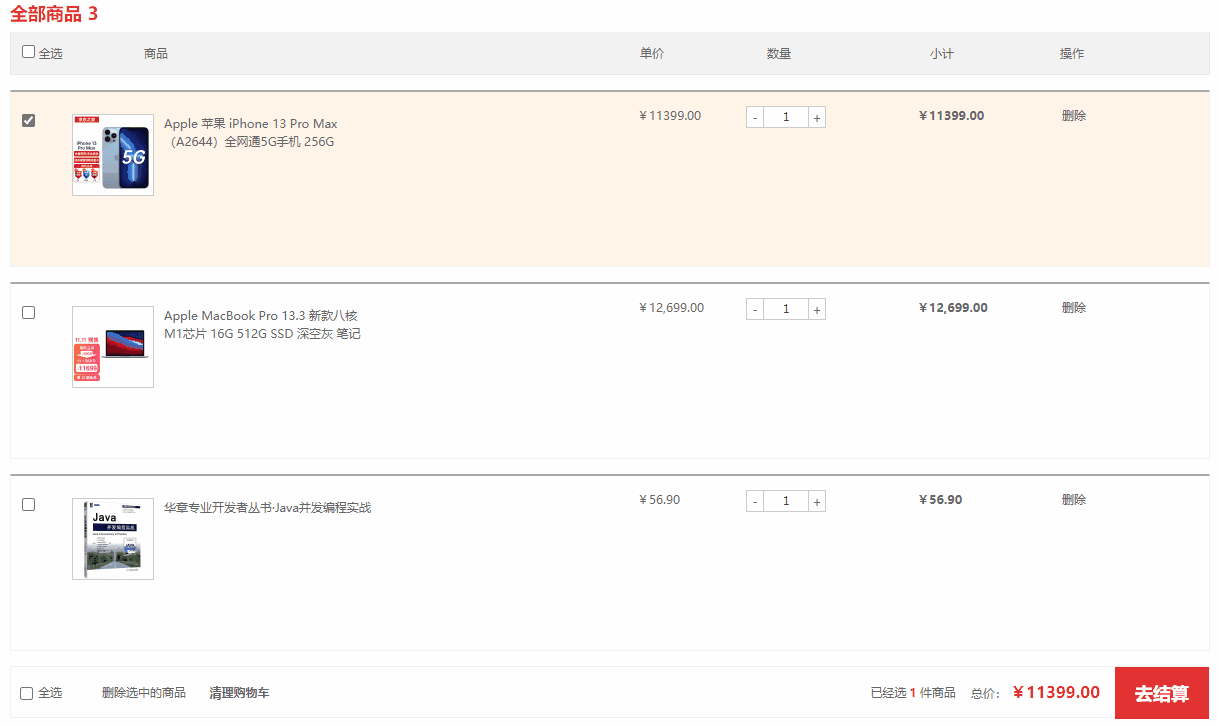Click the red 去结算 checkout button
Viewport: 1218px width, 726px height.
coord(1162,693)
